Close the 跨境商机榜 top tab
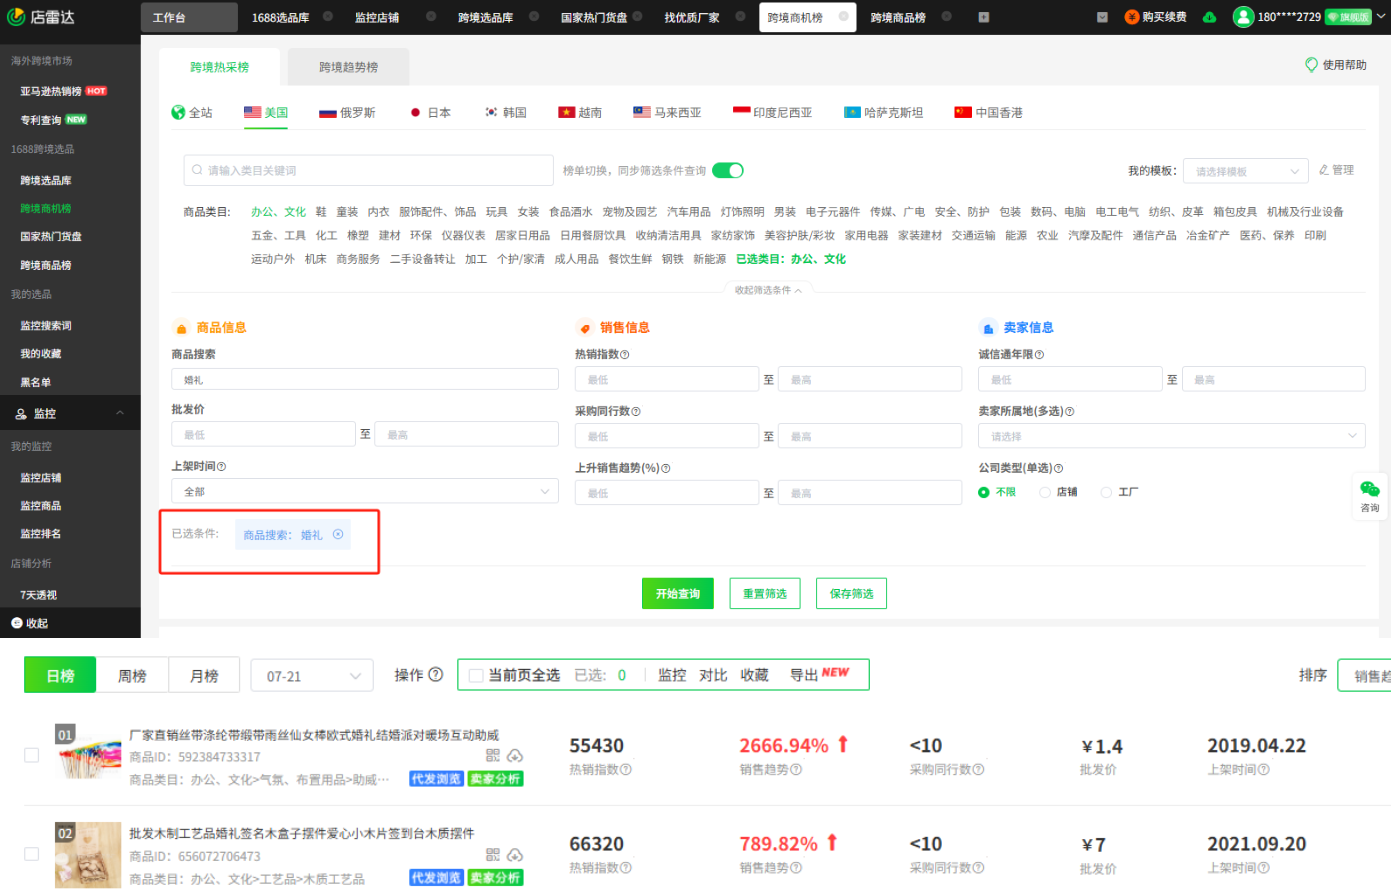 843,17
